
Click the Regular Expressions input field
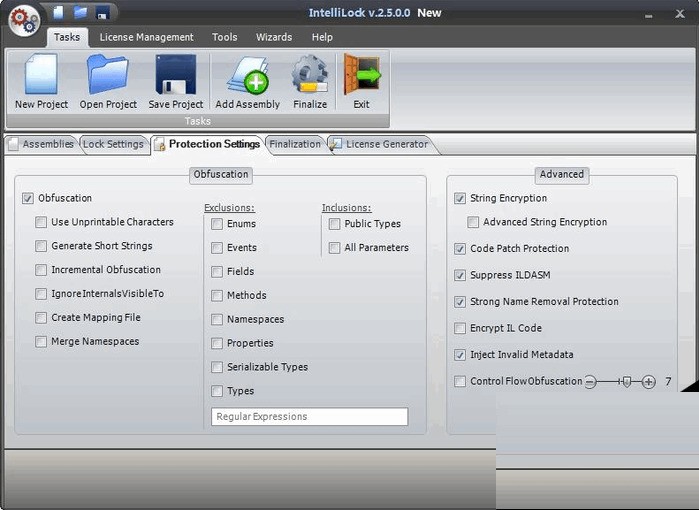coord(309,417)
